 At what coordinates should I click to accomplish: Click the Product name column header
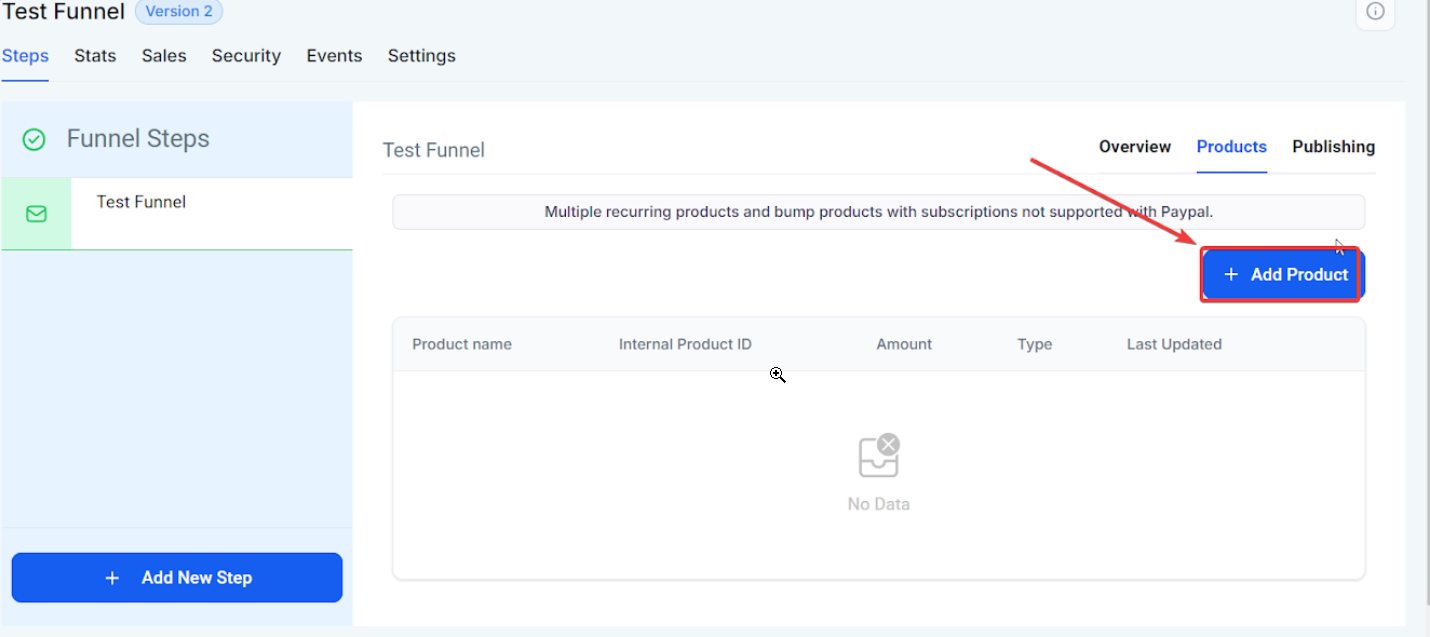[462, 344]
